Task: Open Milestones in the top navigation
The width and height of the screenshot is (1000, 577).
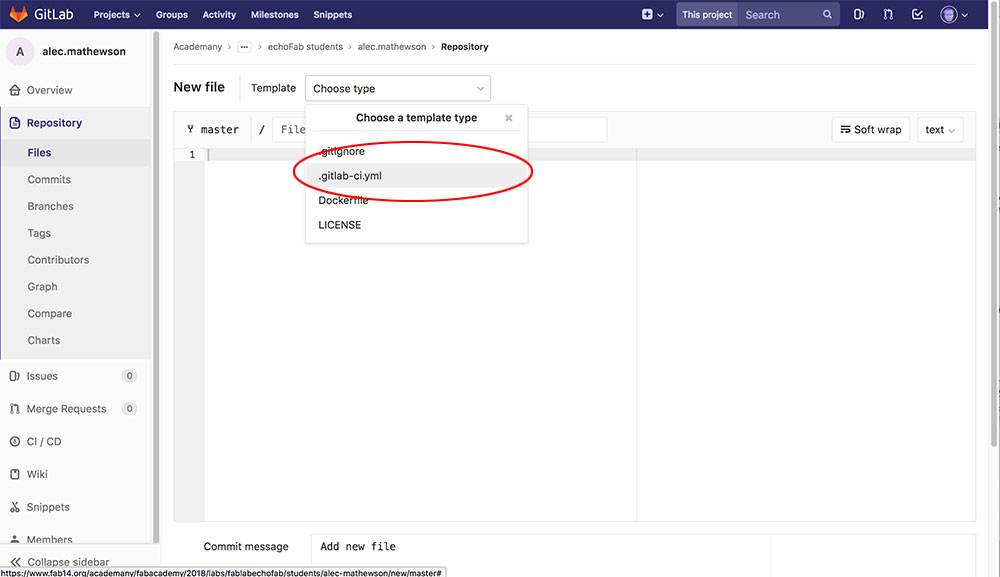Action: (x=274, y=14)
